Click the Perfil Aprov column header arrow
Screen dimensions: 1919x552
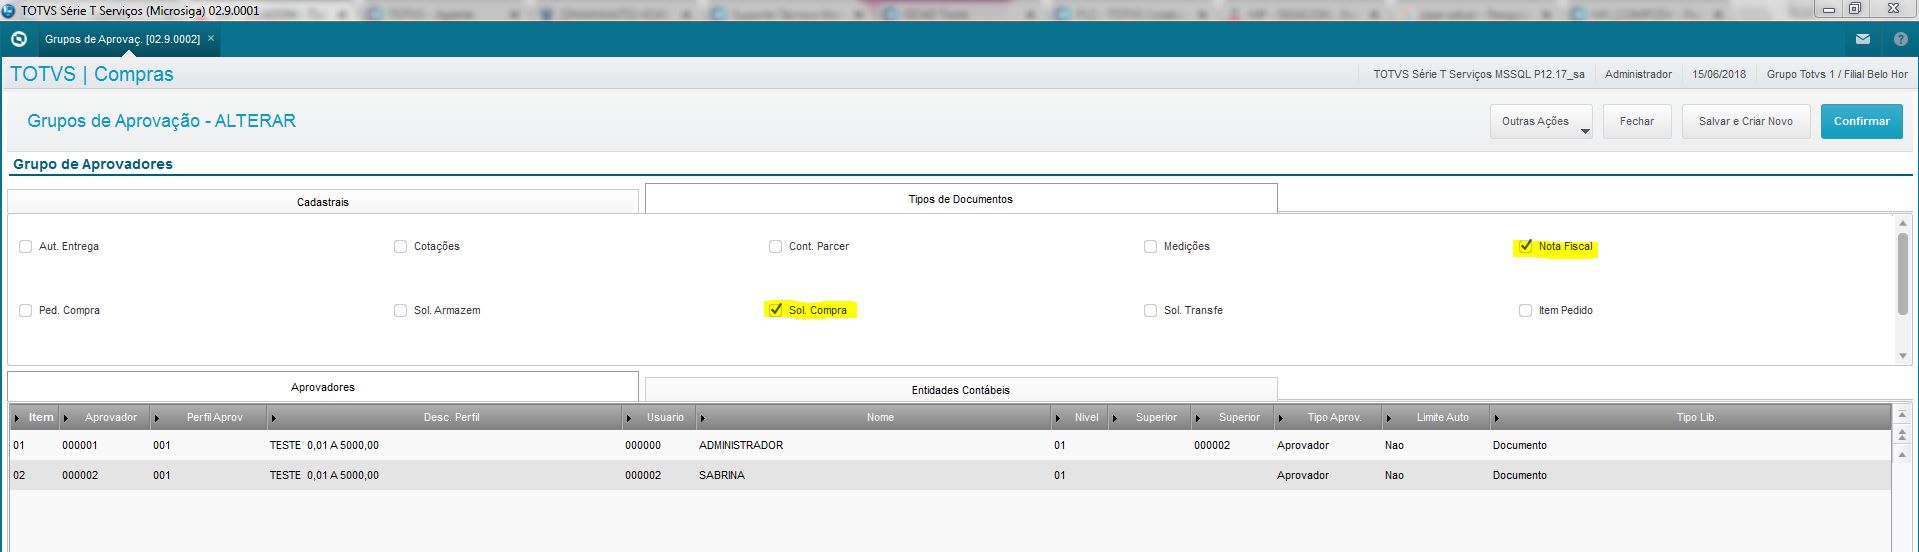point(158,418)
